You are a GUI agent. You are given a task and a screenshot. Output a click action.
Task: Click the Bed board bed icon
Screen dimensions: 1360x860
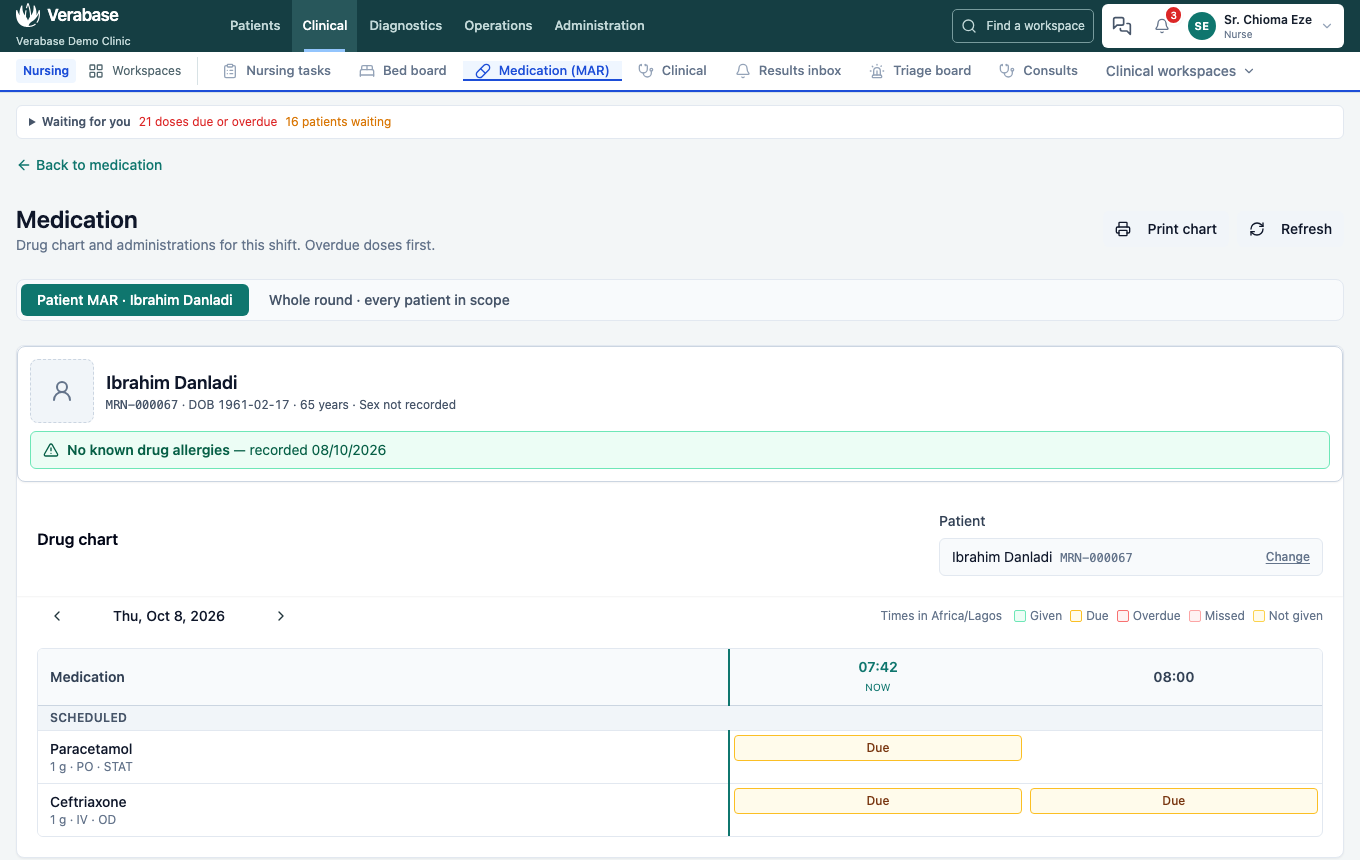click(367, 71)
